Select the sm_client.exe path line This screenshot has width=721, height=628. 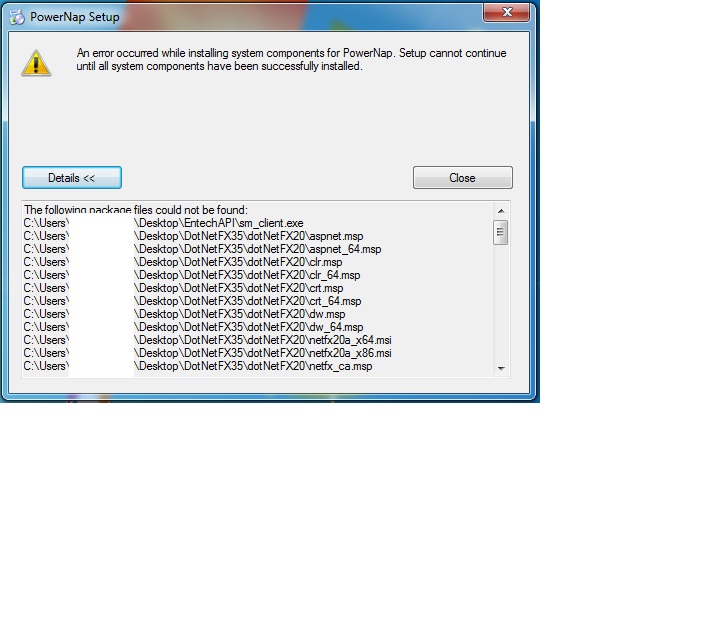coord(163,223)
